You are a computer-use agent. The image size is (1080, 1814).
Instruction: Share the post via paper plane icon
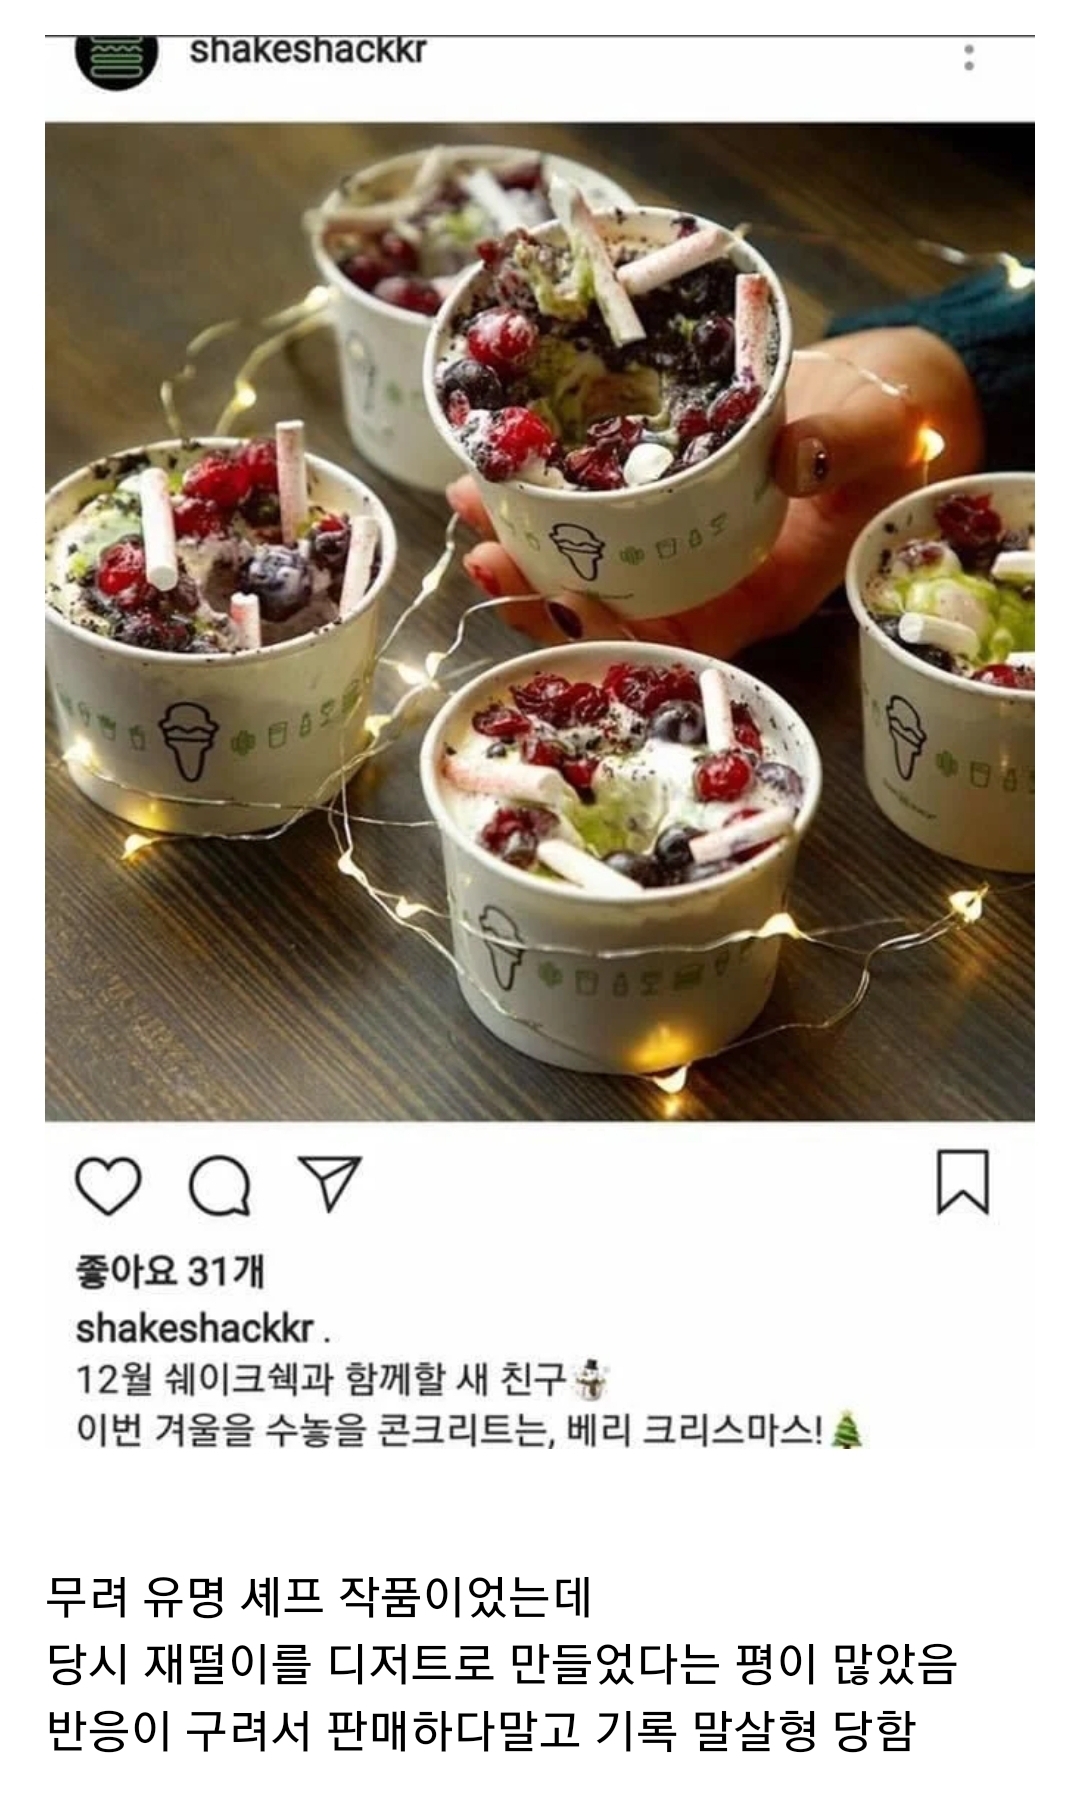330,1184
